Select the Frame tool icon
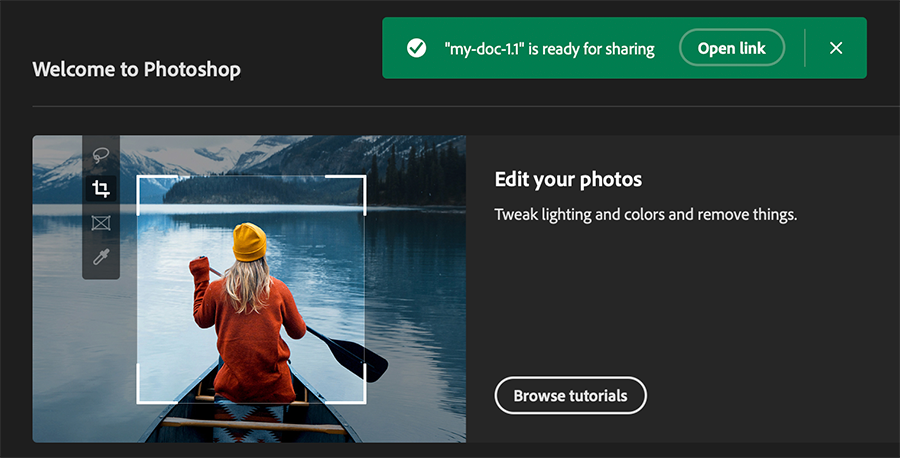 [x=101, y=223]
